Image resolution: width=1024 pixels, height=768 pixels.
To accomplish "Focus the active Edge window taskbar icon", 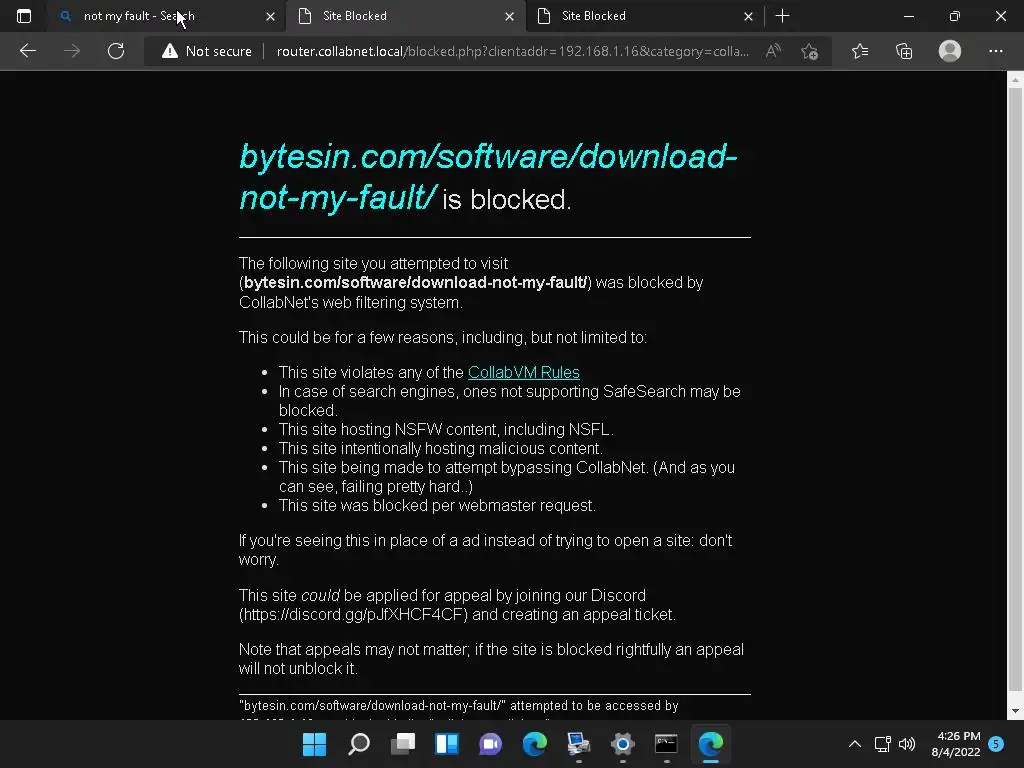I will point(711,744).
